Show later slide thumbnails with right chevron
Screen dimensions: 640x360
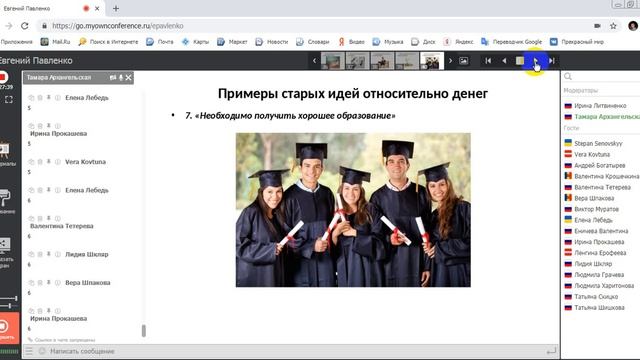[x=450, y=61]
